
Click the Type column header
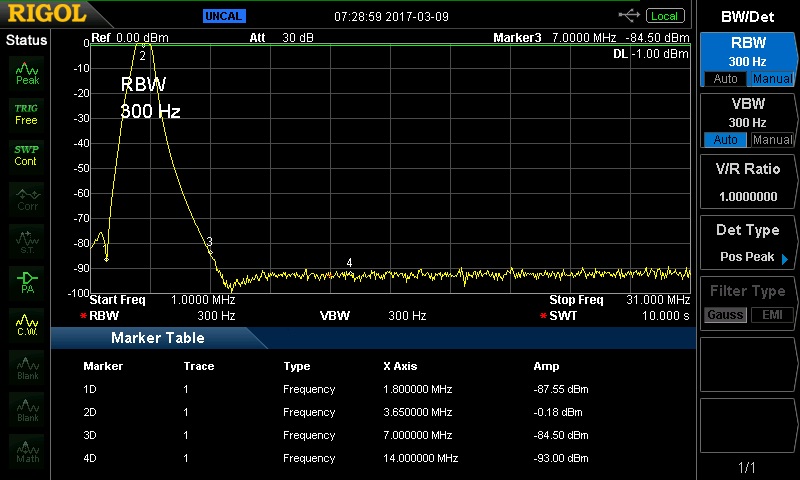(x=296, y=367)
